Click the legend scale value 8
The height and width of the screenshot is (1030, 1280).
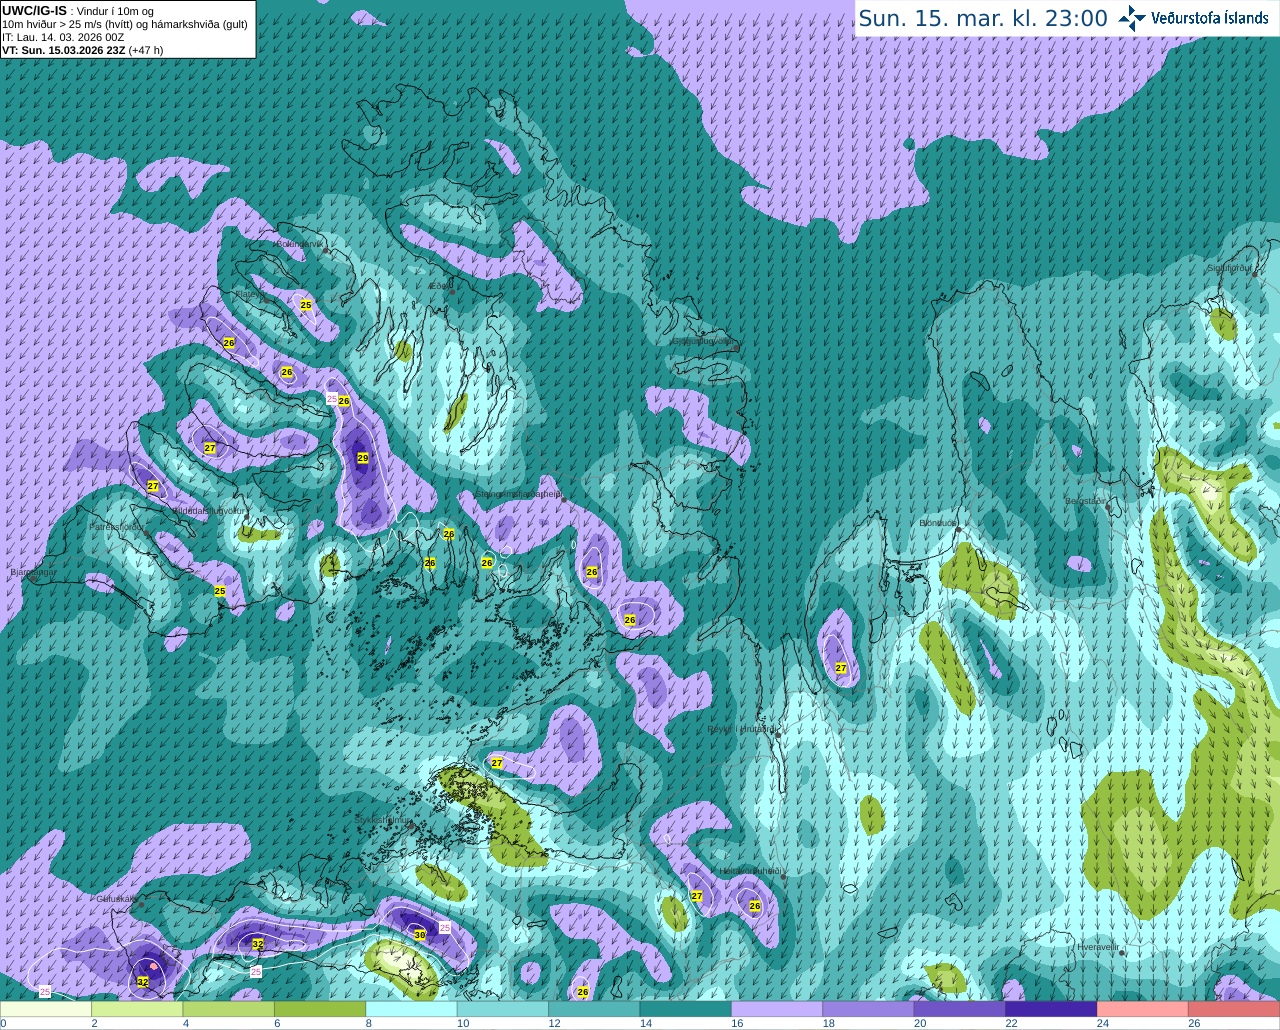[x=369, y=1023]
